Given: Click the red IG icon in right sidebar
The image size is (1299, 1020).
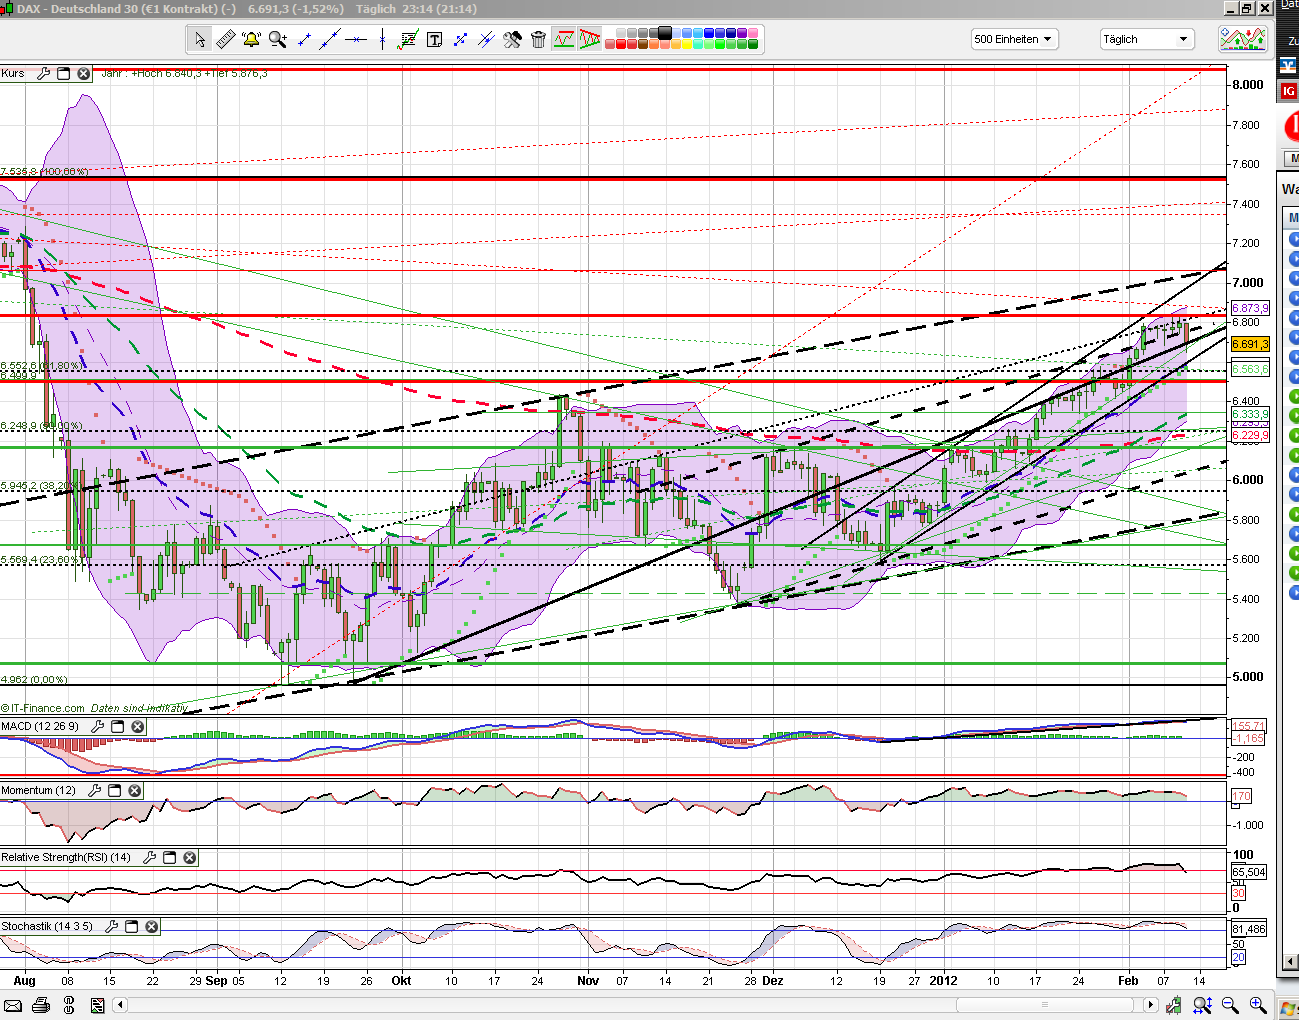Looking at the screenshot, I should point(1289,91).
